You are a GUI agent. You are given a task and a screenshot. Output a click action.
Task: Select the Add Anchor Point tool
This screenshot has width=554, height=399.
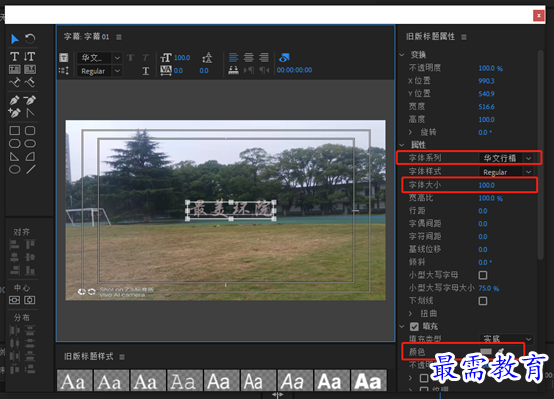coord(14,113)
